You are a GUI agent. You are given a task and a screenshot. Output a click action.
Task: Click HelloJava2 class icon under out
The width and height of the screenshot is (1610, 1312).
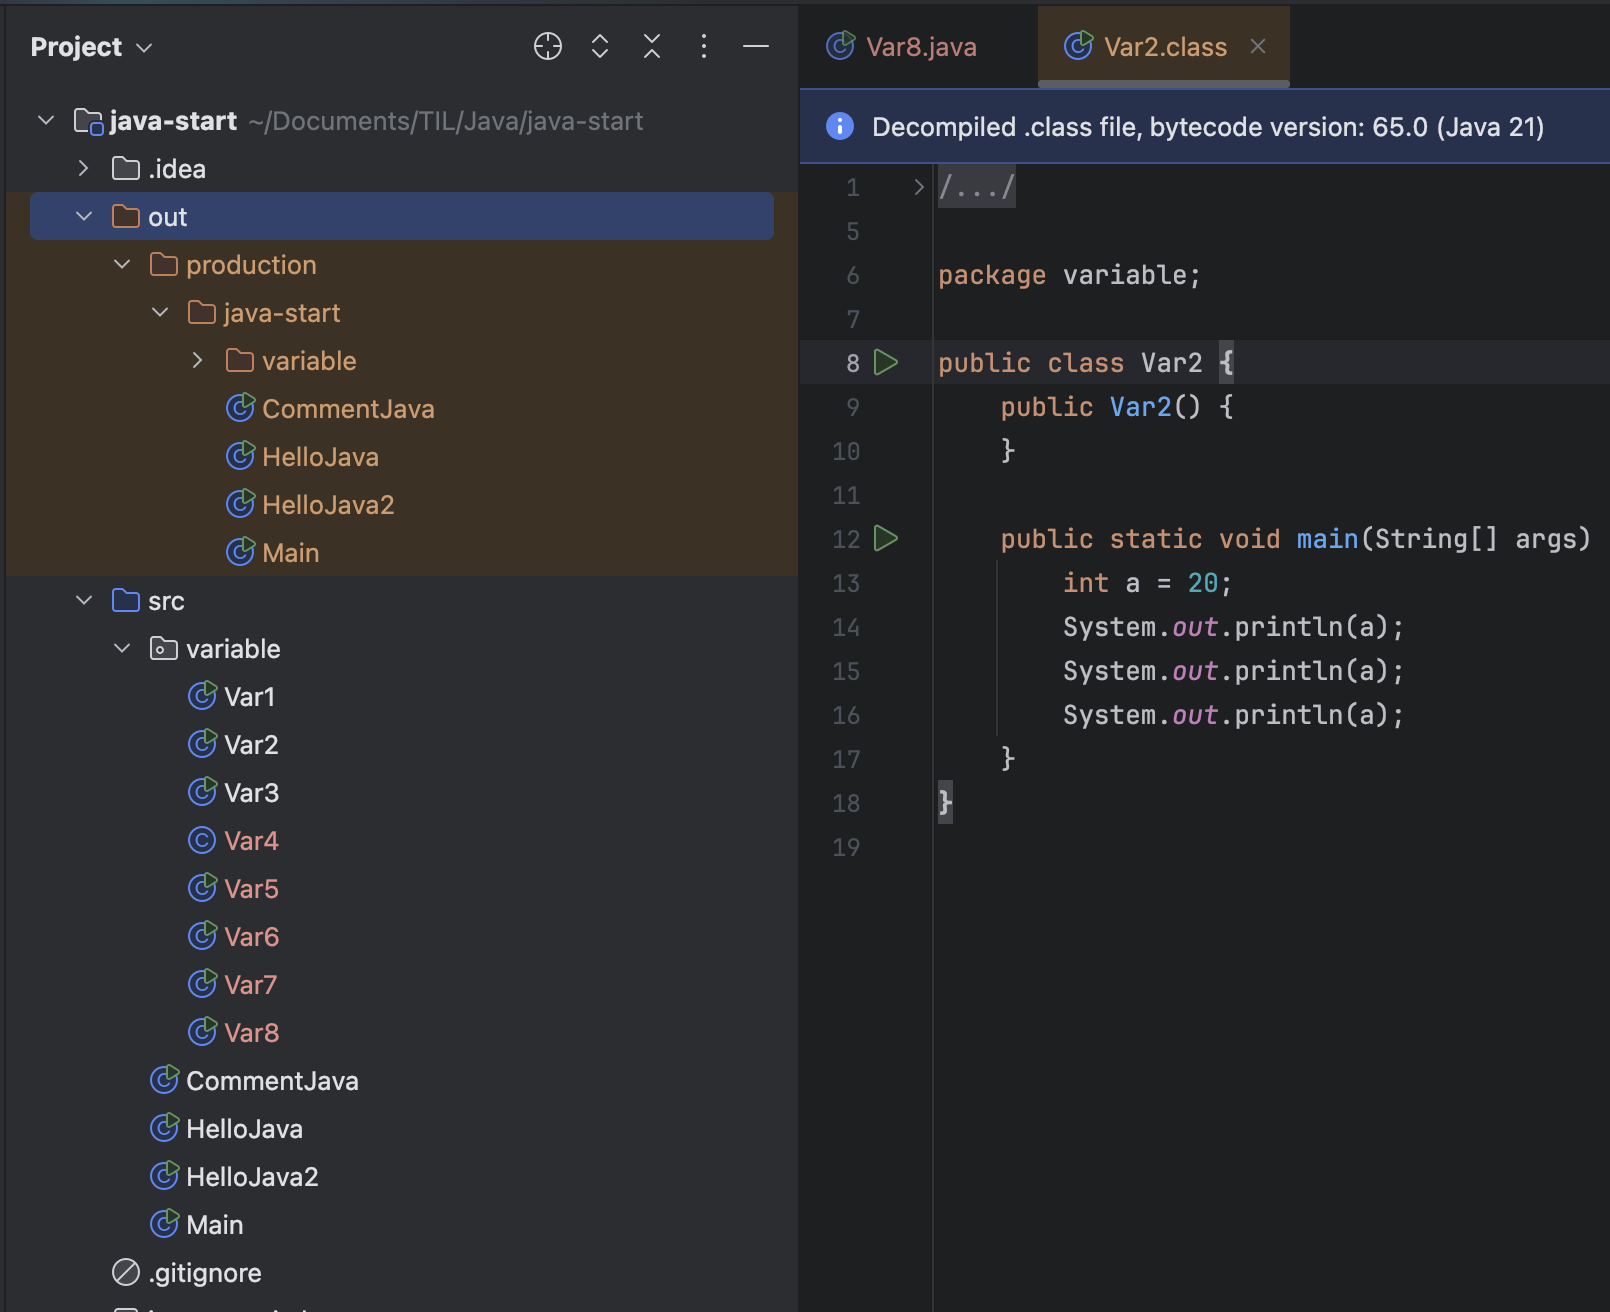[240, 504]
